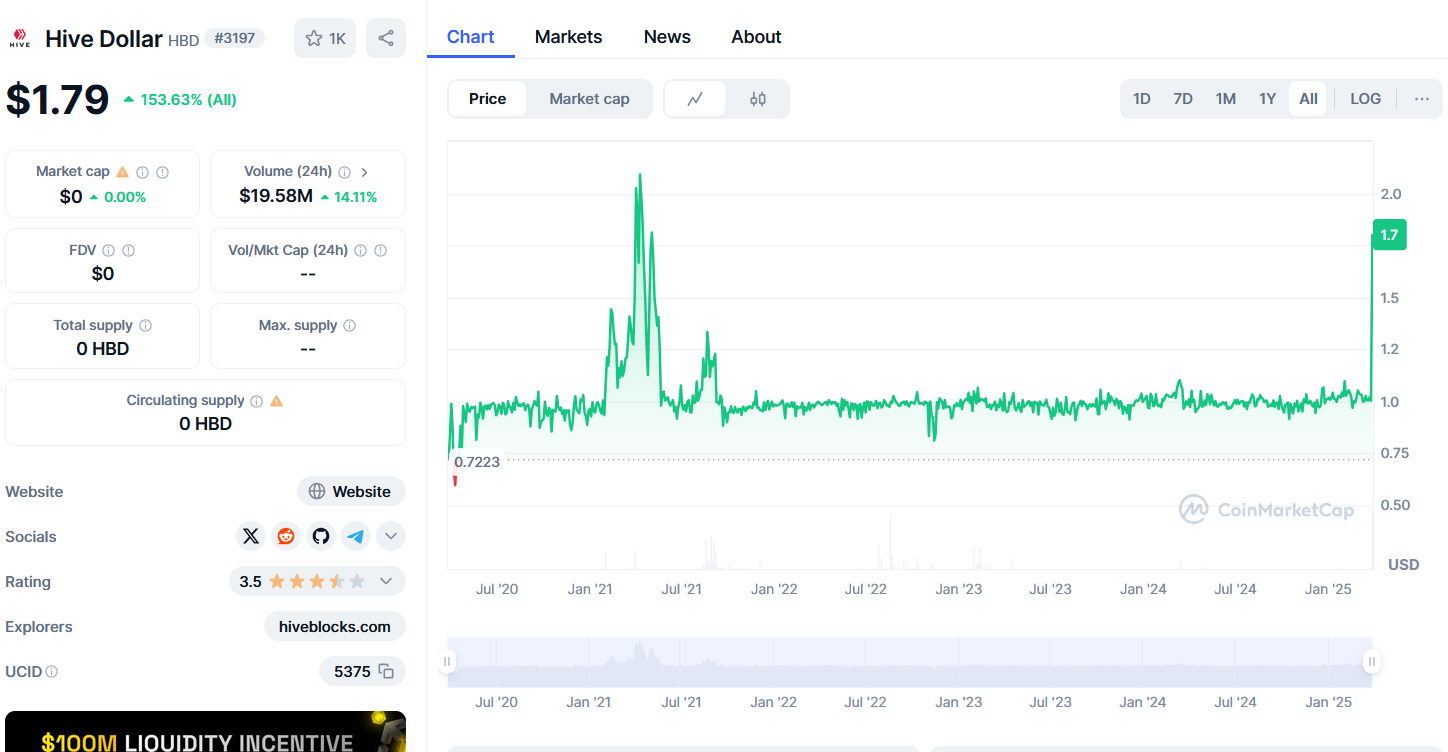
Task: Select Market cap chart toggle
Action: tap(590, 99)
